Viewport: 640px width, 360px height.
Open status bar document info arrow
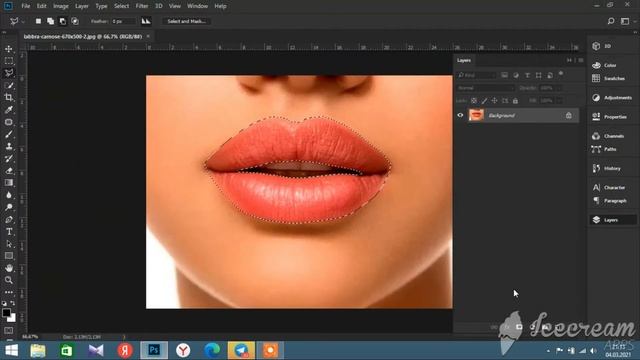click(124, 337)
